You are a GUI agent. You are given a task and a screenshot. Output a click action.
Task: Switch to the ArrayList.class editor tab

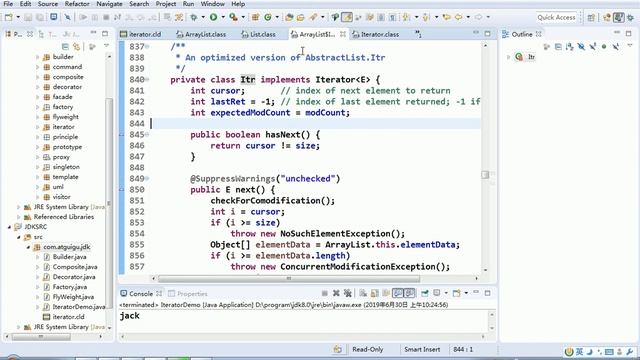click(x=201, y=34)
